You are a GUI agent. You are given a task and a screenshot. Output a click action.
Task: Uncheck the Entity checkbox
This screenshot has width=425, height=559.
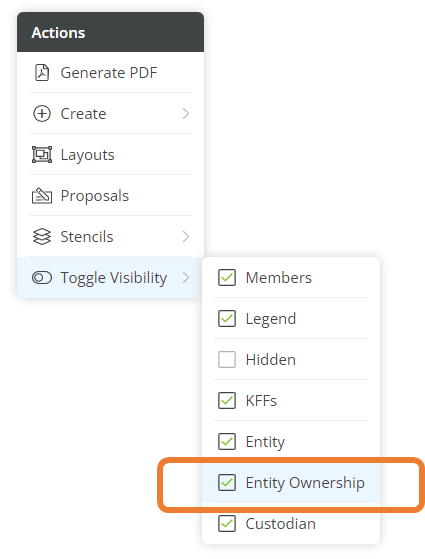[x=227, y=441]
